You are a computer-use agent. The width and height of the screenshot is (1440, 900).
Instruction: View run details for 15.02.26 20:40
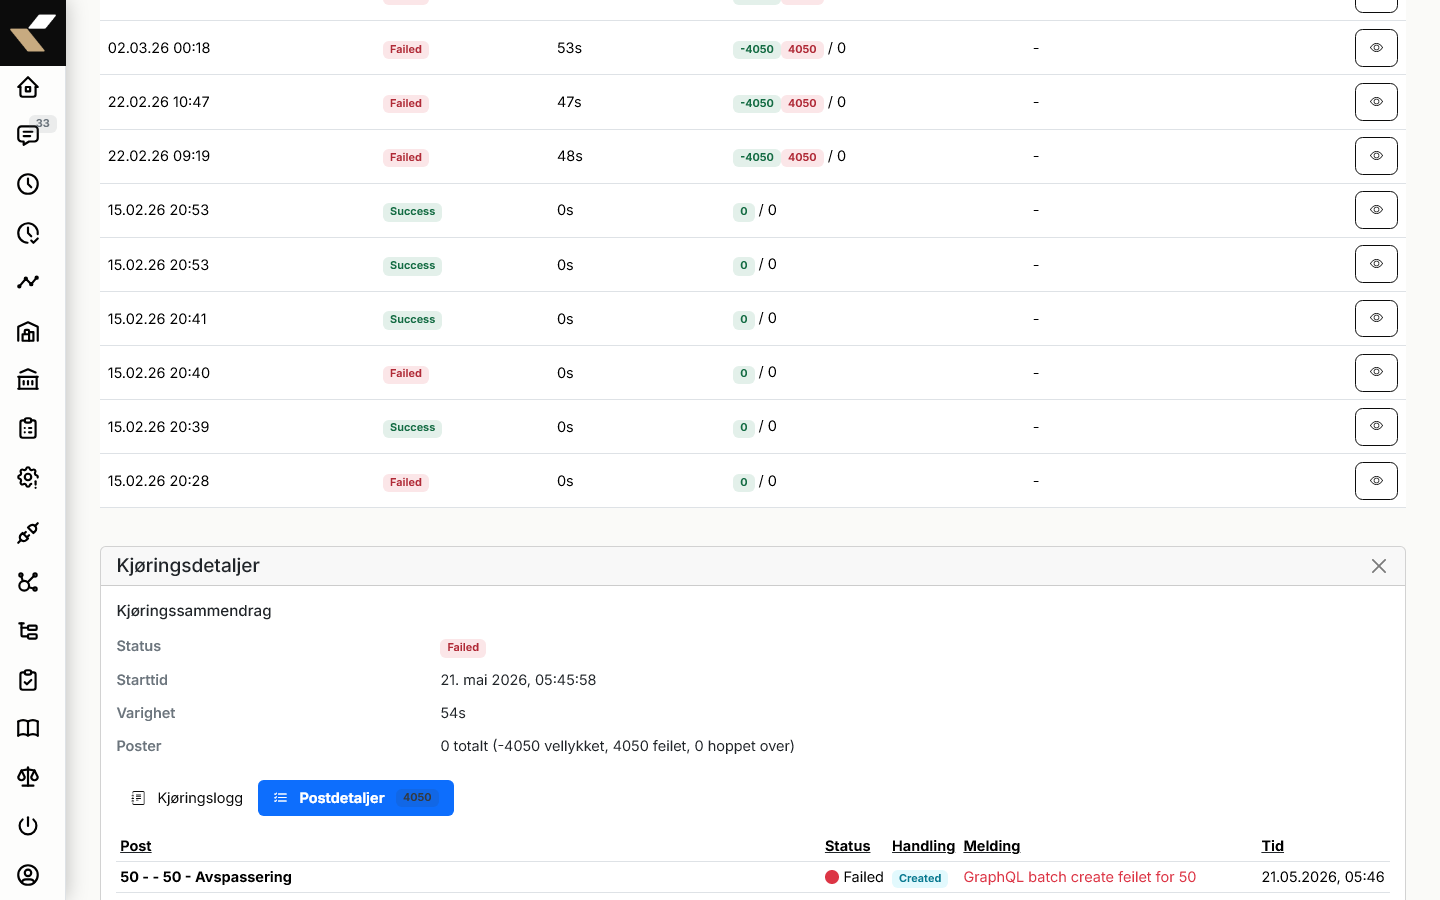1376,373
